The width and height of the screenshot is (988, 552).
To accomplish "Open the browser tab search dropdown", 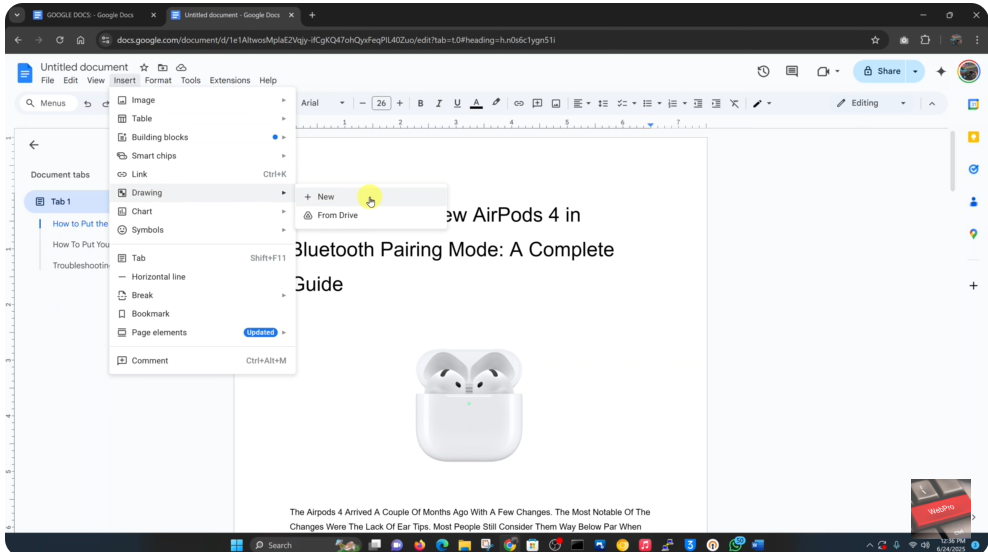I will click(17, 14).
